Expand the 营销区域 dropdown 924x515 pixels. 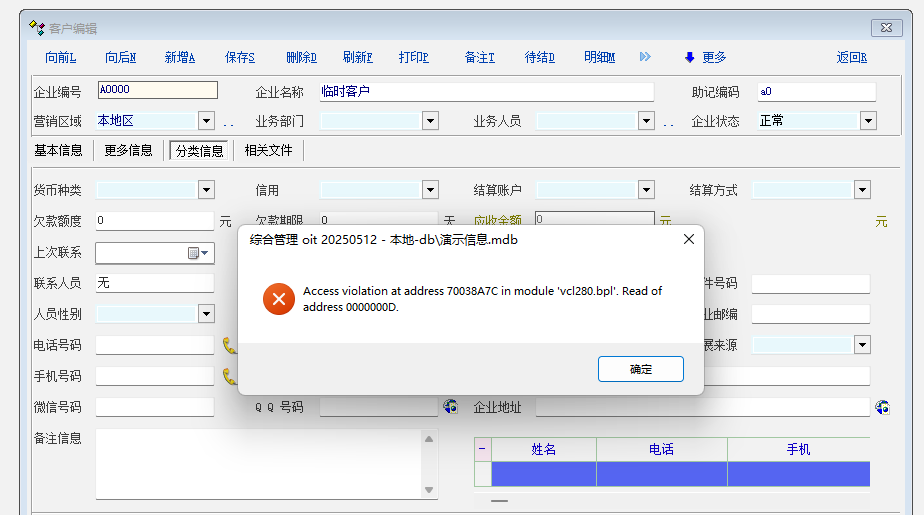[x=206, y=121]
